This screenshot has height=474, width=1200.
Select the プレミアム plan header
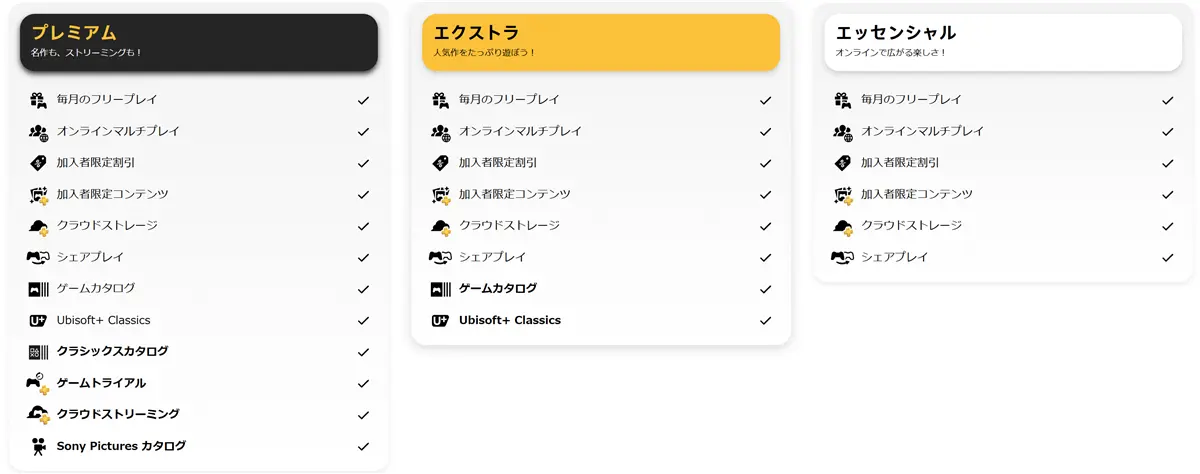(x=199, y=42)
